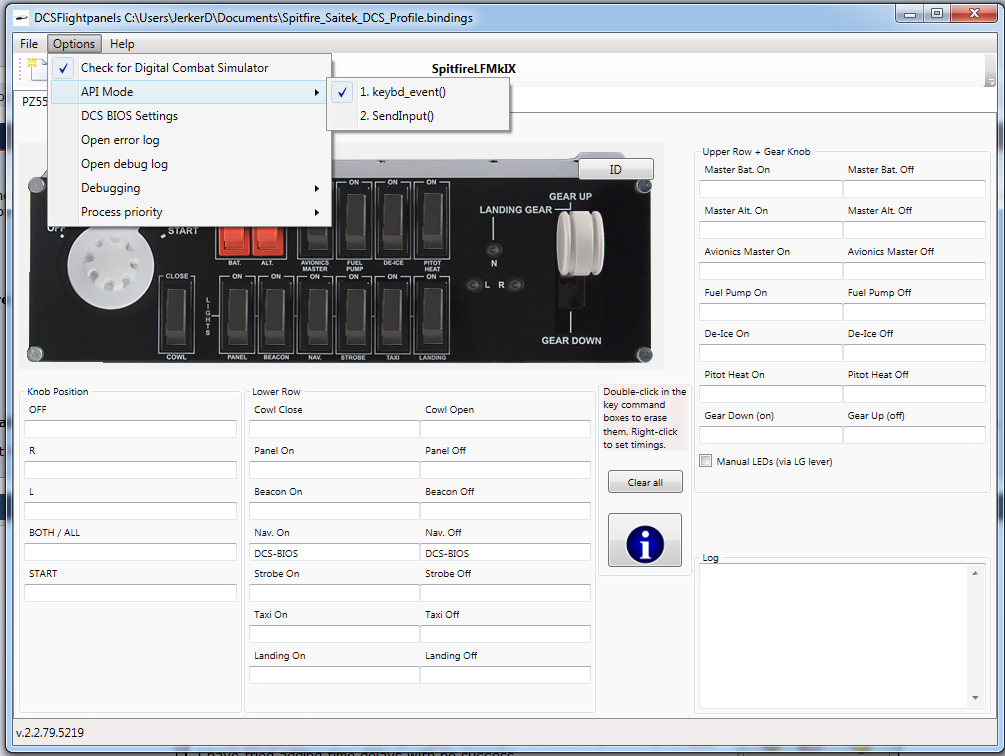The image size is (1005, 756).
Task: Click the red ALT. switch
Action: click(267, 242)
